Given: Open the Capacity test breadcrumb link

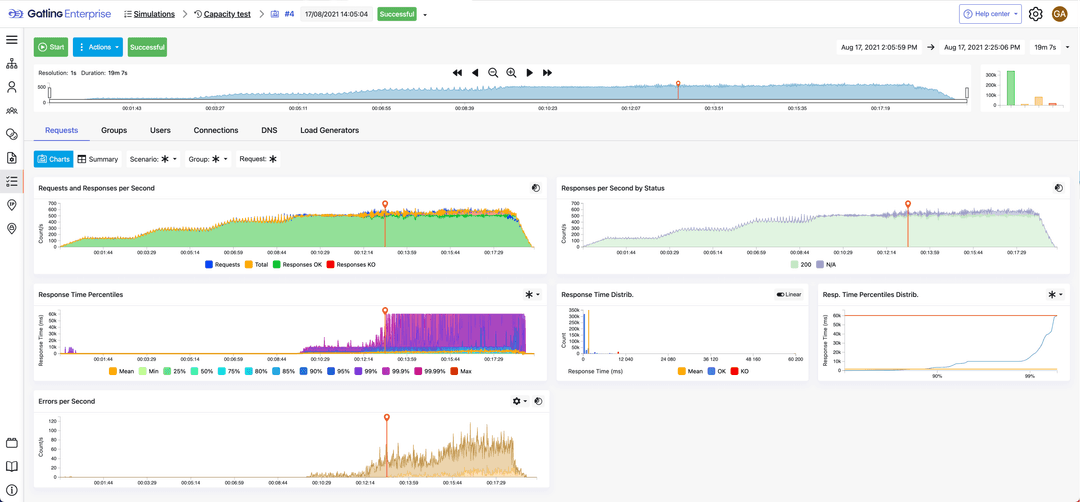Looking at the screenshot, I should click(x=226, y=14).
